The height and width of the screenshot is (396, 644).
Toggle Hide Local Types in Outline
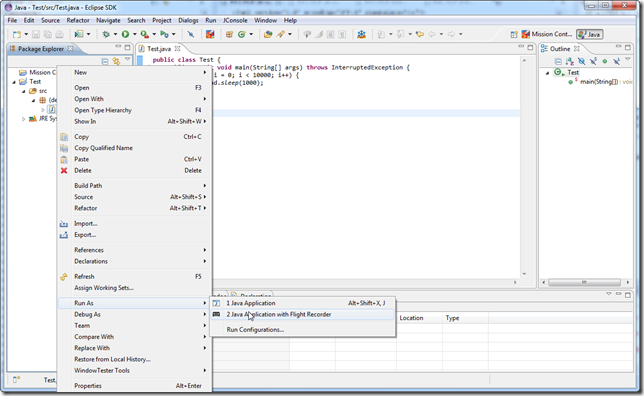[616, 61]
